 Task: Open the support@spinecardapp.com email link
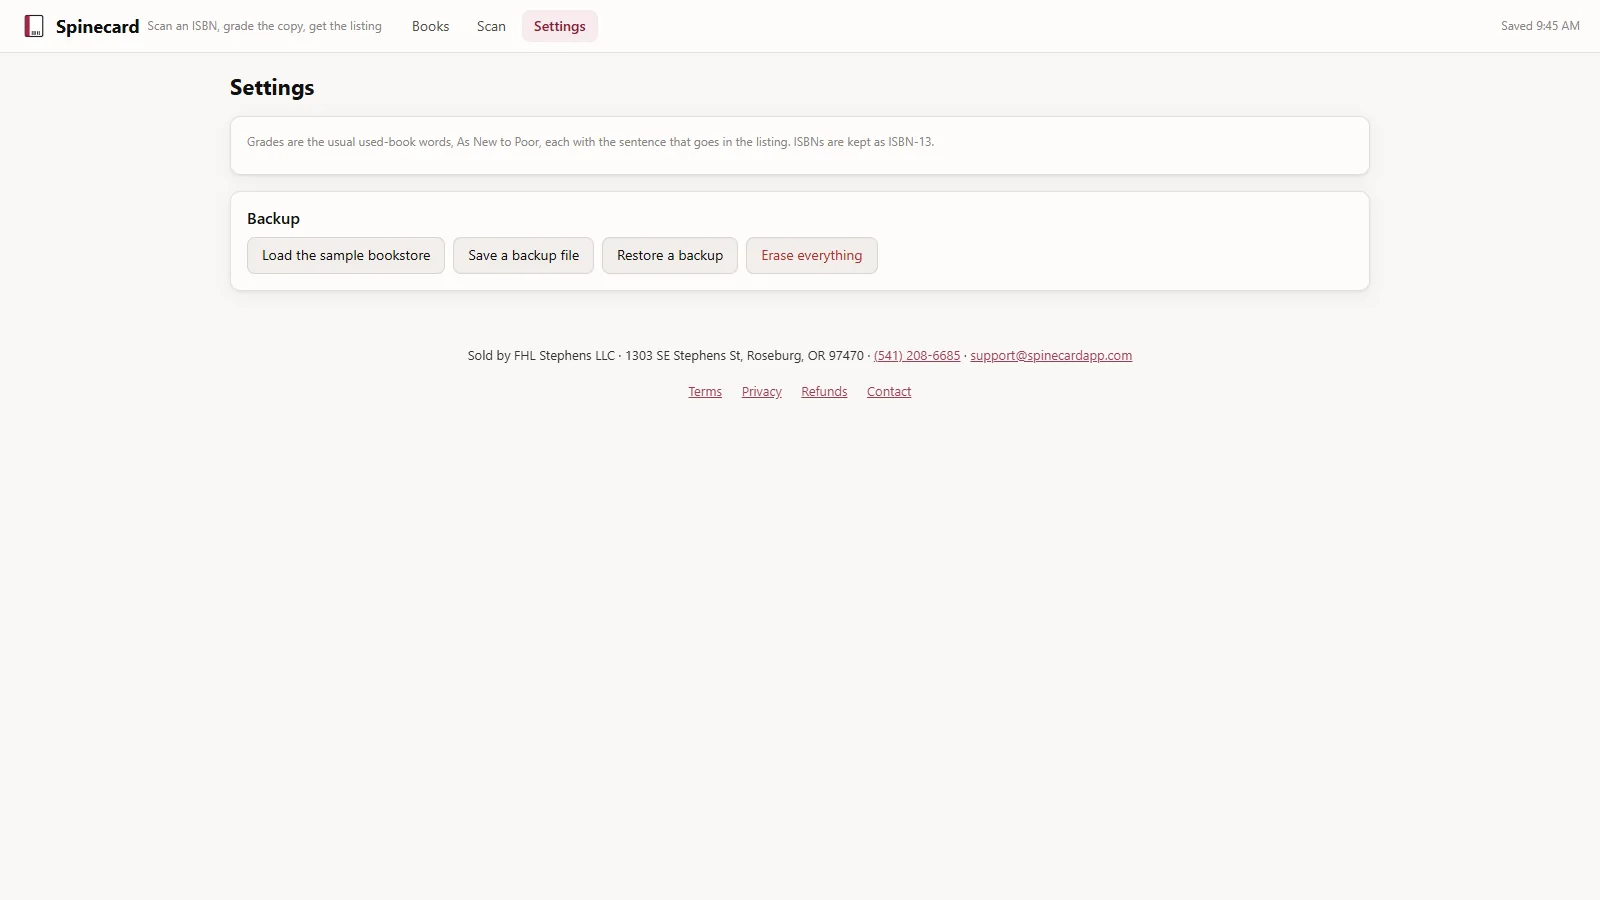pos(1051,355)
